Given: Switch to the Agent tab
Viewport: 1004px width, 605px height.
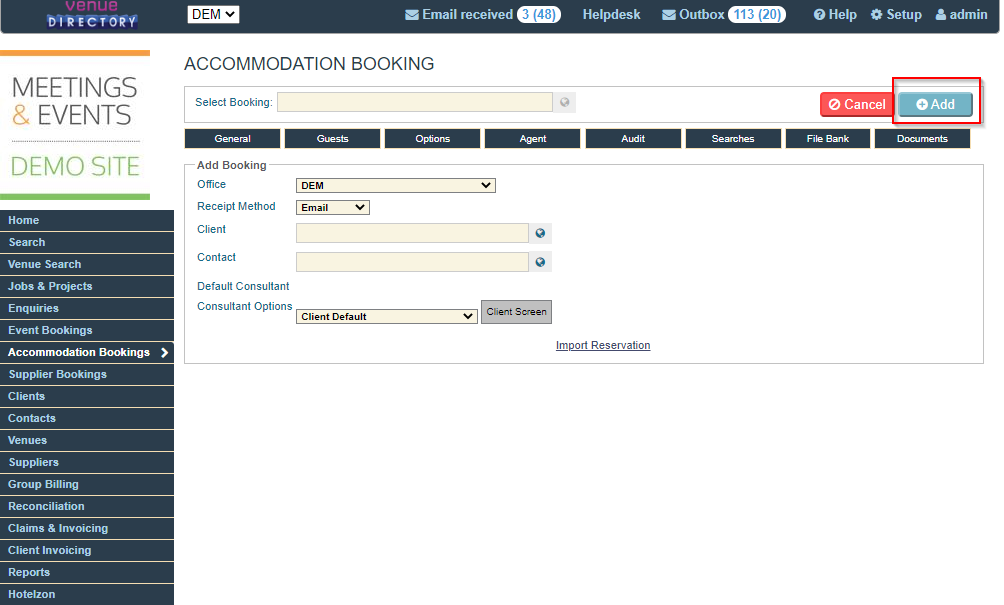Looking at the screenshot, I should tap(533, 138).
